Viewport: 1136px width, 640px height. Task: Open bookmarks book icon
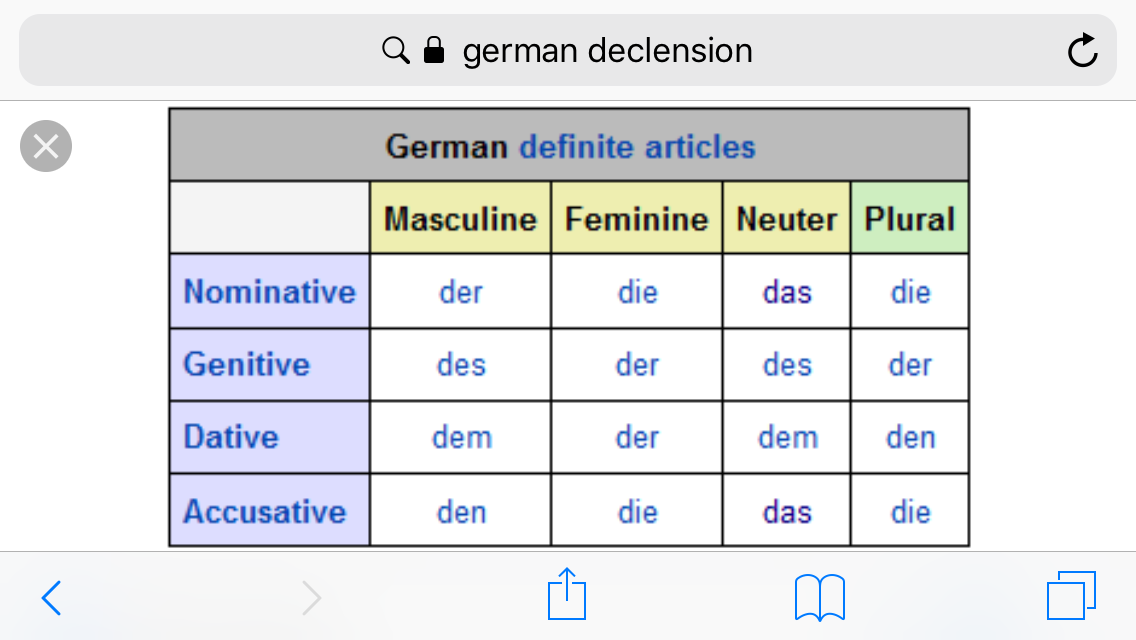click(819, 597)
